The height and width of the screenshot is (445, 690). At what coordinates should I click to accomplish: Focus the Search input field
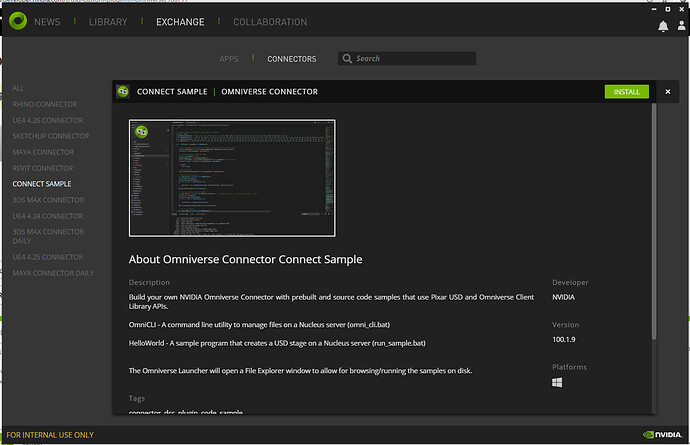[407, 59]
